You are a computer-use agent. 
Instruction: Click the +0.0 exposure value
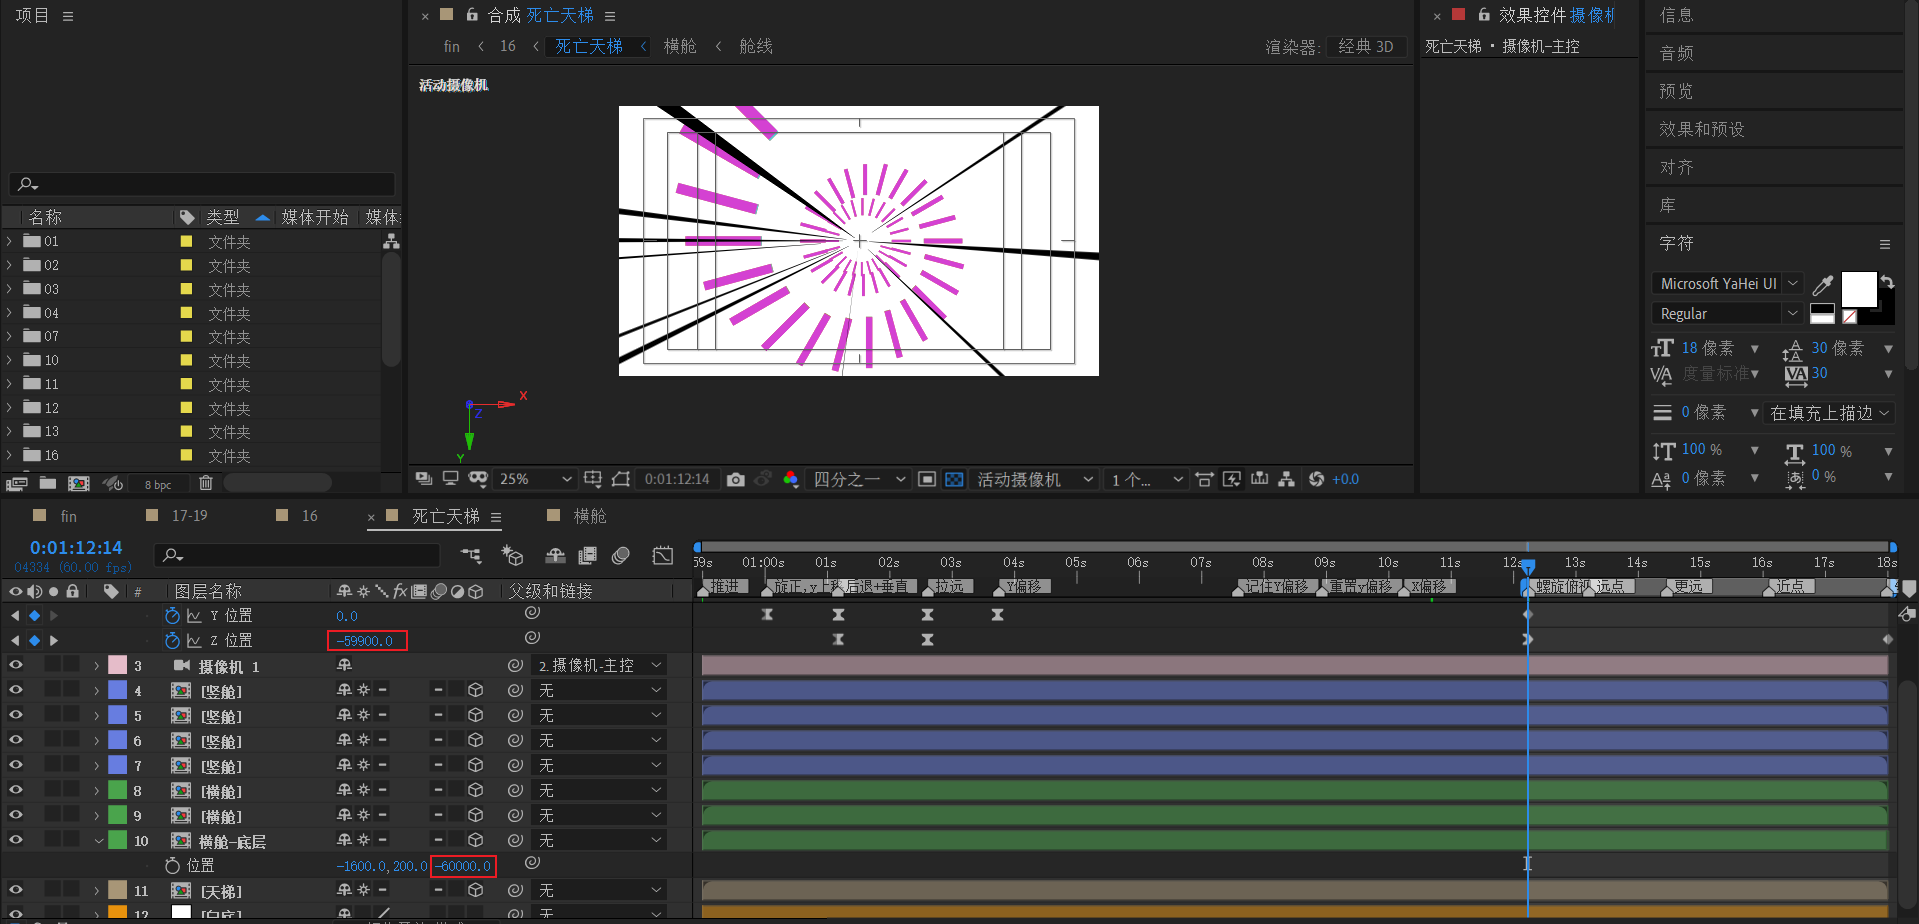pyautogui.click(x=1346, y=479)
